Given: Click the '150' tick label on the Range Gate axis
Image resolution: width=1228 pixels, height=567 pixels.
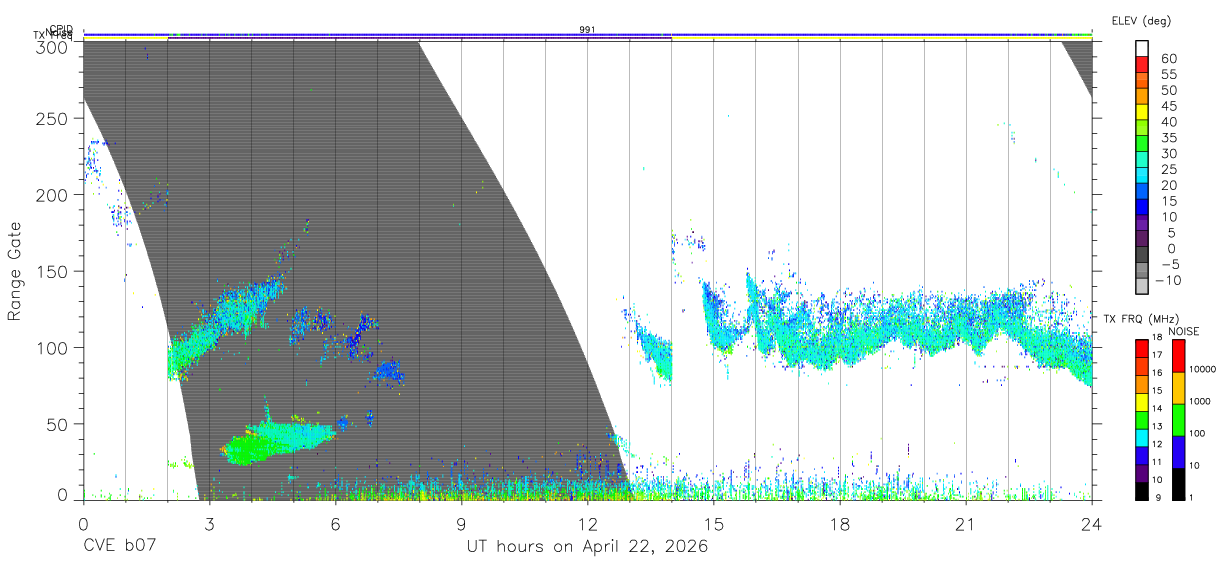Looking at the screenshot, I should click(53, 272).
